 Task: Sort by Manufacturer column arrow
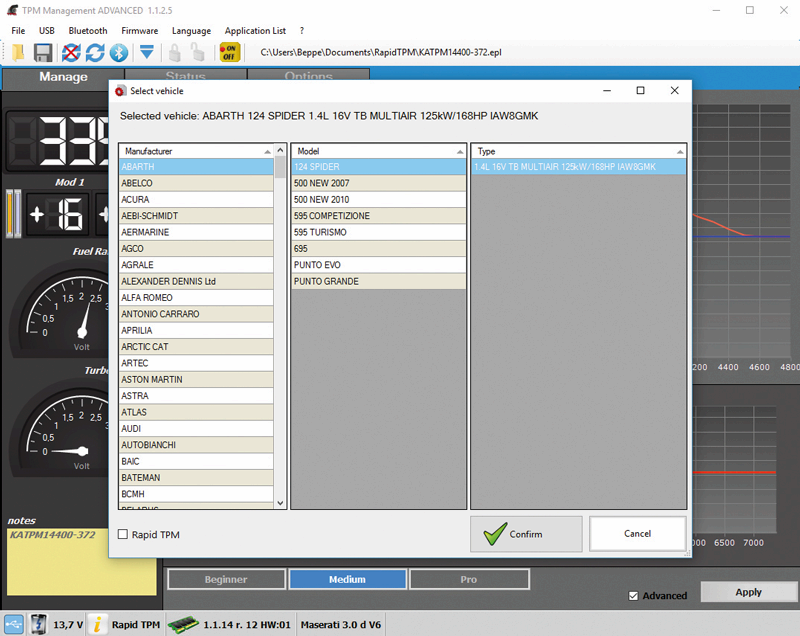(x=267, y=151)
